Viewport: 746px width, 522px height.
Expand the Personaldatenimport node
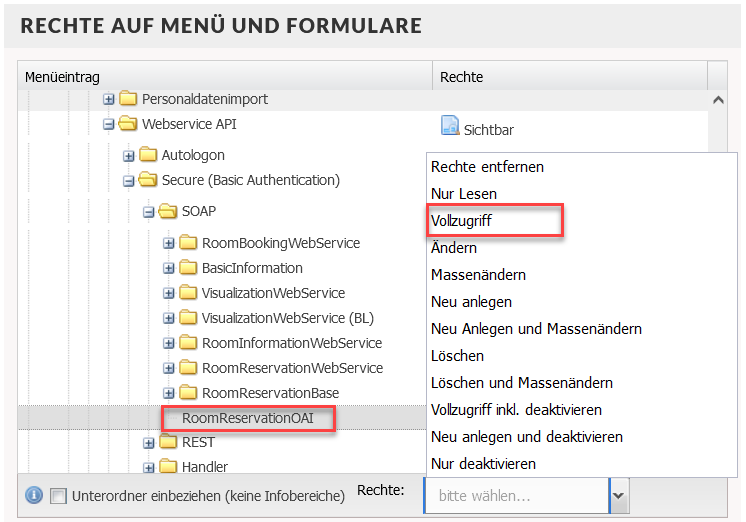tap(108, 99)
